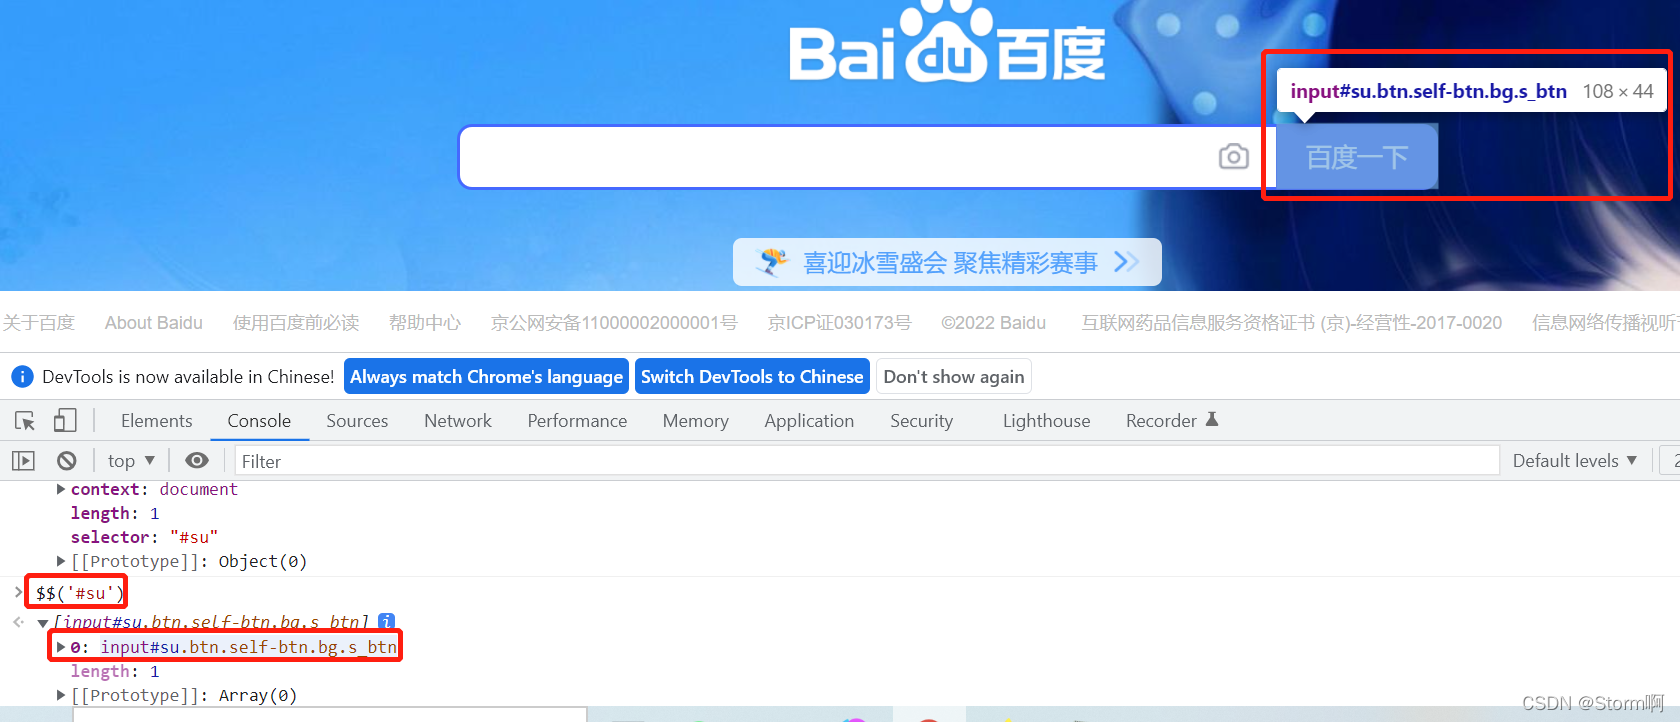Open the Lighthouse tab

click(x=1047, y=421)
